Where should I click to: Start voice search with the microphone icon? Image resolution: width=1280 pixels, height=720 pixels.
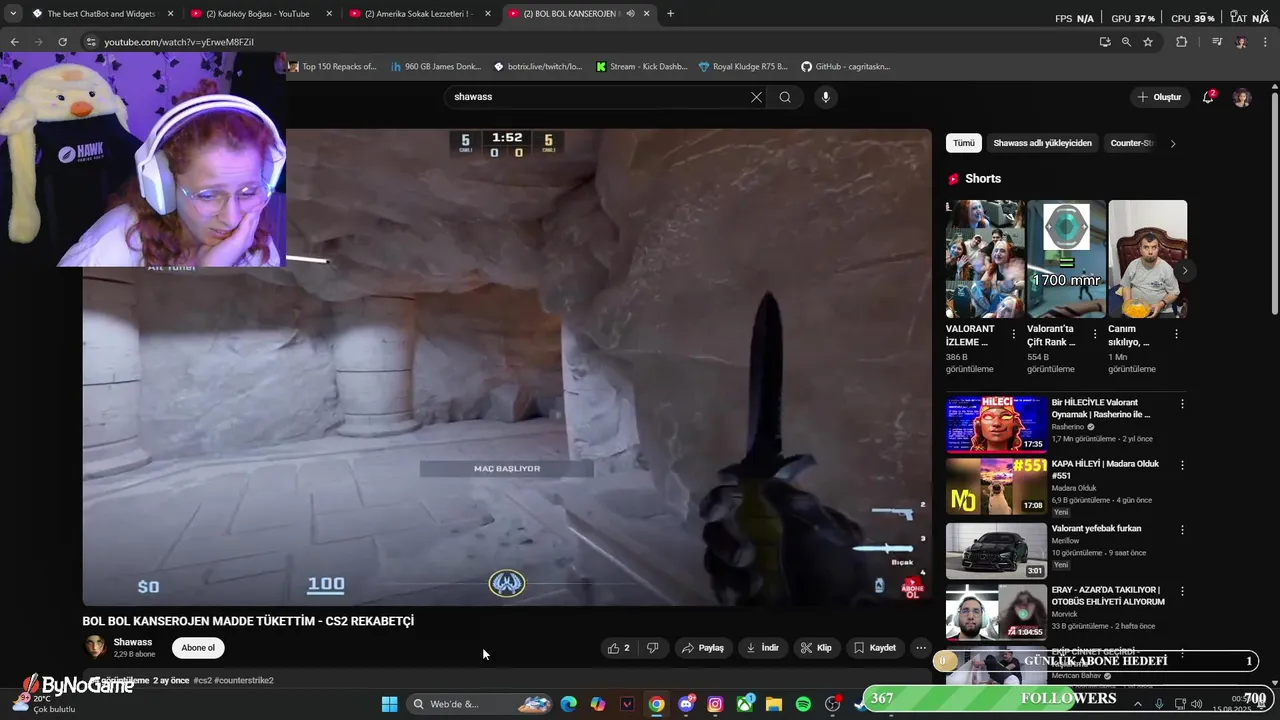pos(825,97)
